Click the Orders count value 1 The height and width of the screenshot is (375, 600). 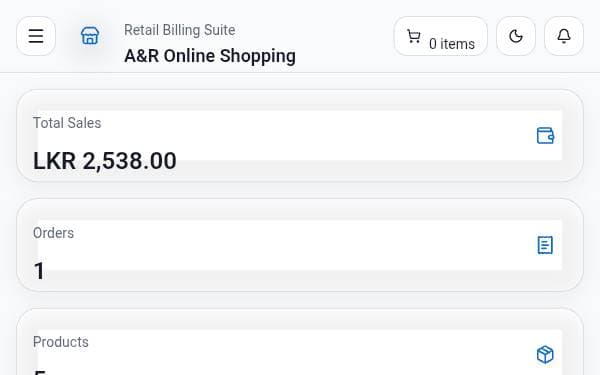[x=39, y=271]
